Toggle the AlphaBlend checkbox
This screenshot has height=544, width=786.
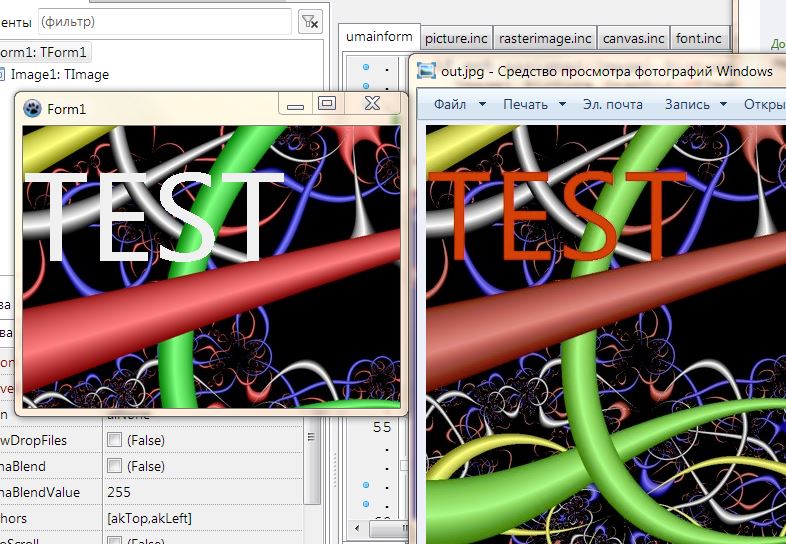115,466
